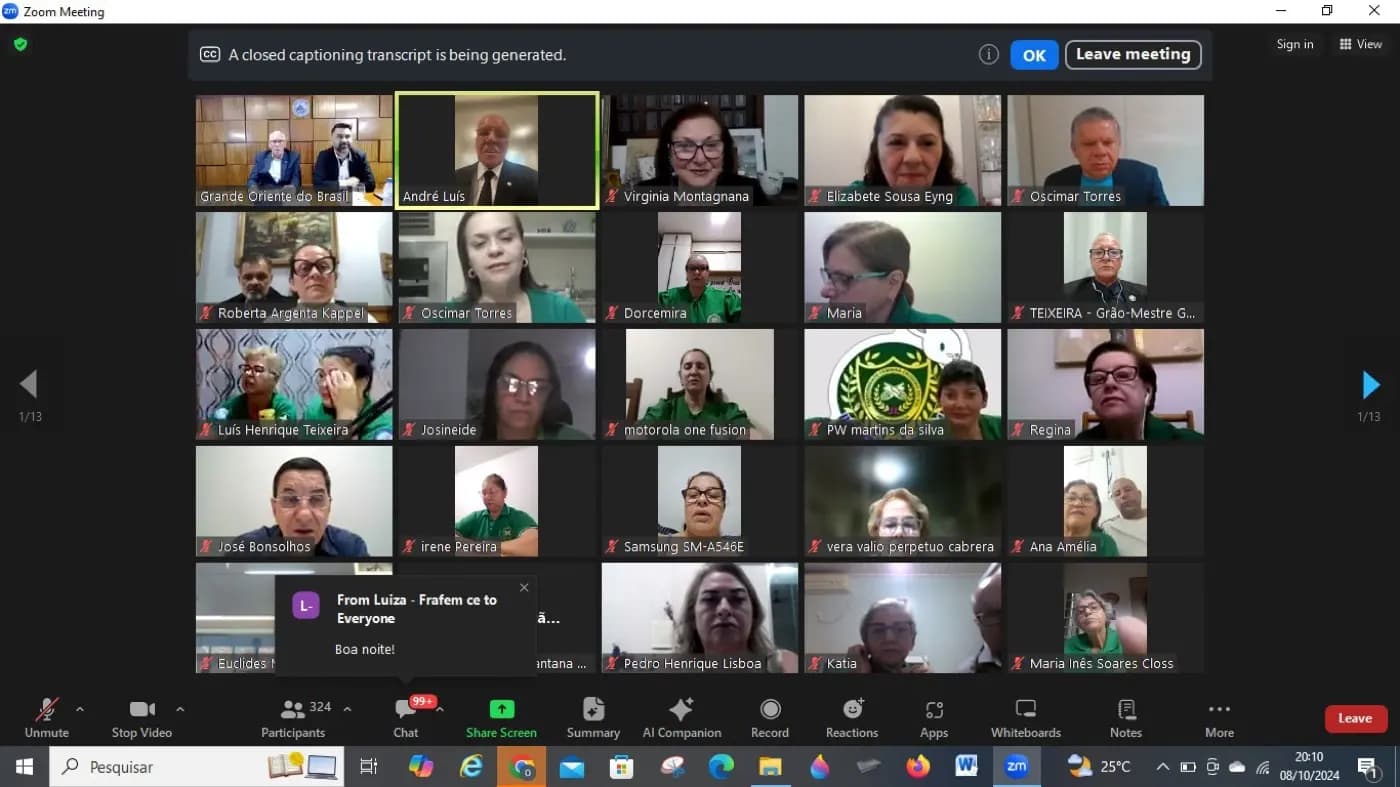
Task: Open Microsoft Store from taskbar
Action: pyautogui.click(x=621, y=767)
